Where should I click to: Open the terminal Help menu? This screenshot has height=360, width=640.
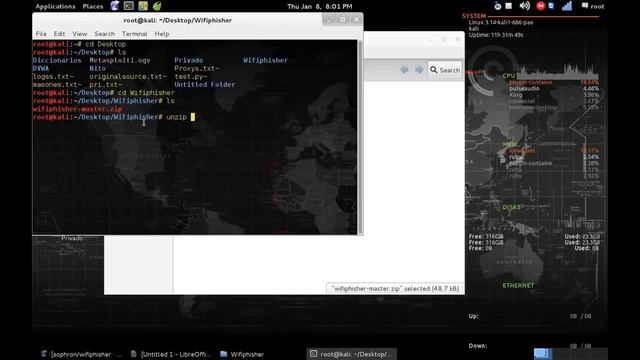(162, 34)
